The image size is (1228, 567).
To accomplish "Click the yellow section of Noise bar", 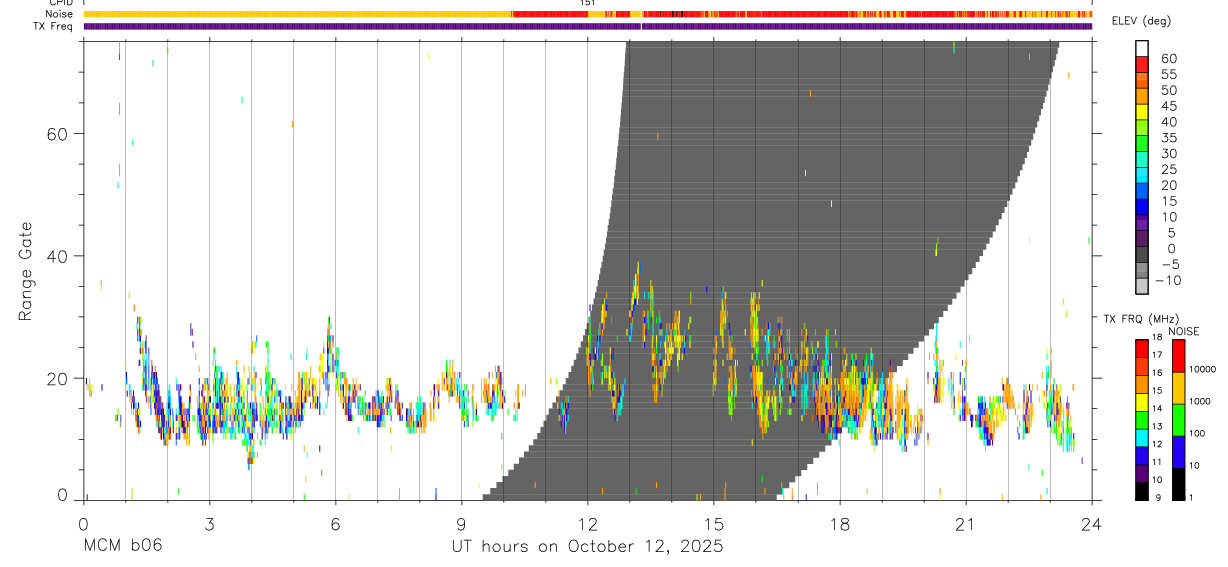I will coord(297,14).
